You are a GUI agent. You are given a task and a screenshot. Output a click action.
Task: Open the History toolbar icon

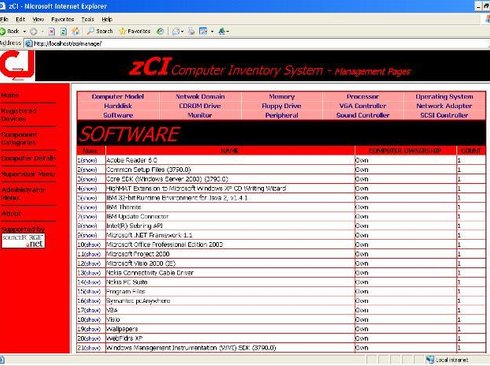160,31
